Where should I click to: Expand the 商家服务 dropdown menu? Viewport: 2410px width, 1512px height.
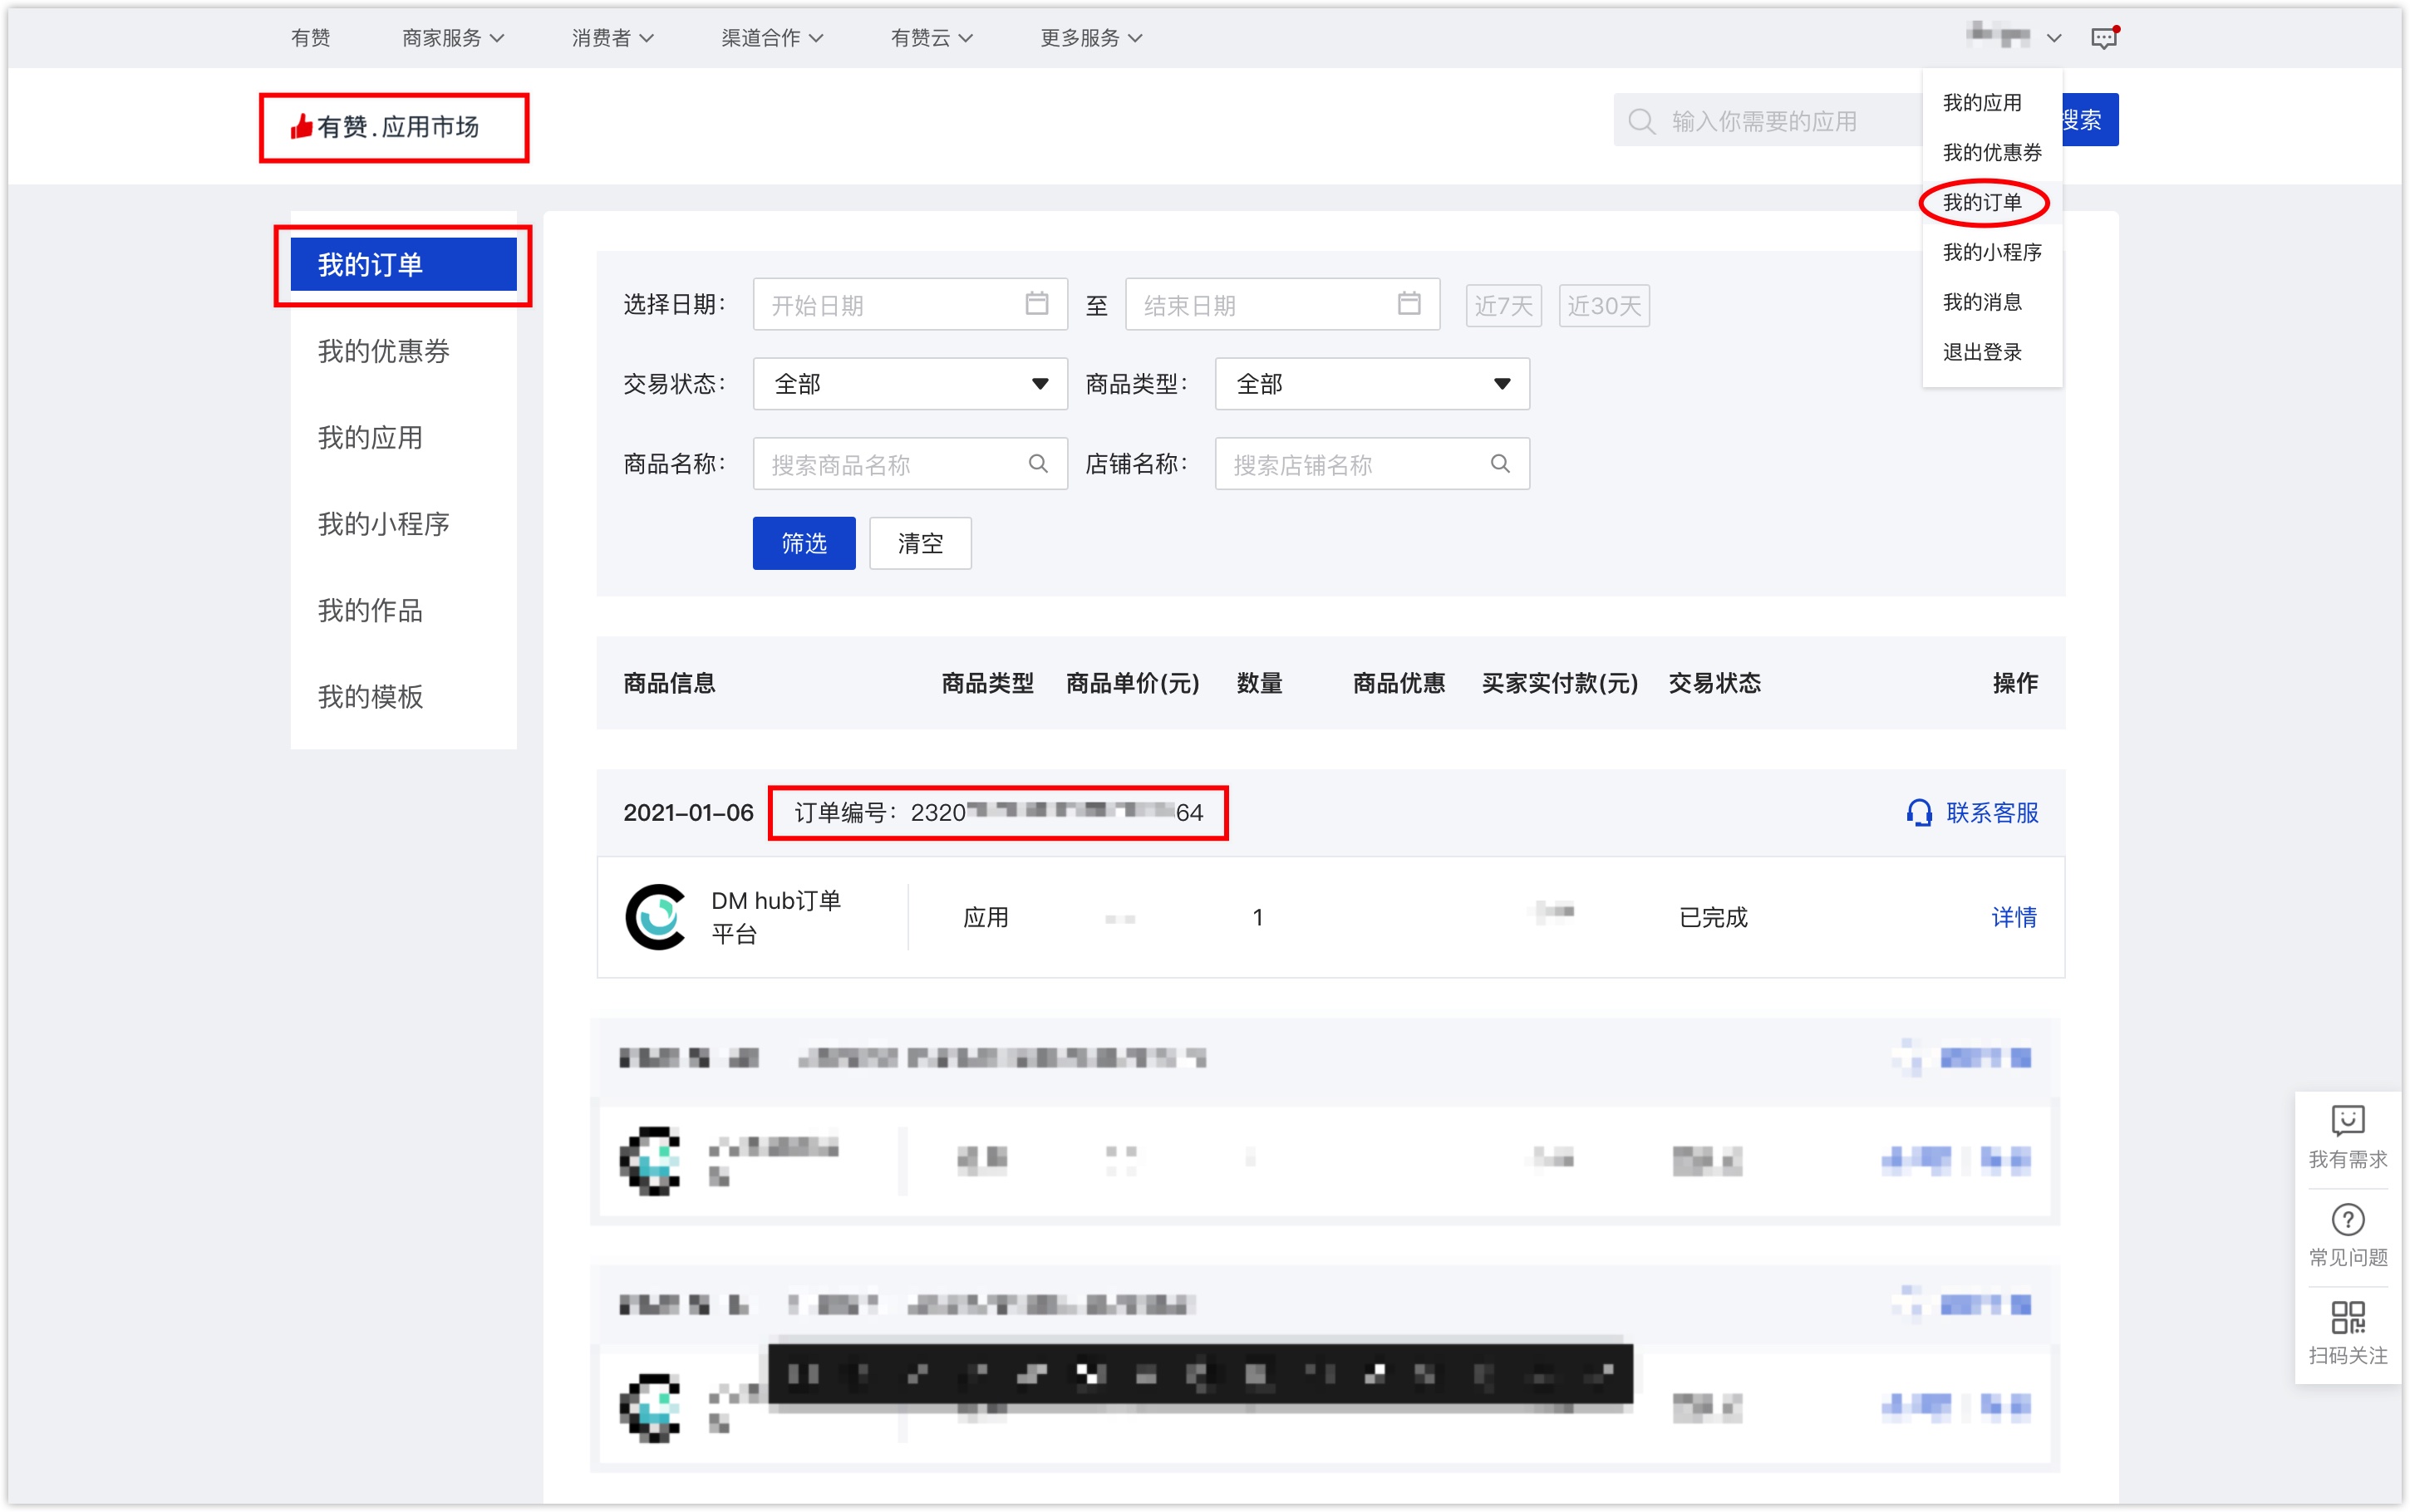(x=453, y=38)
